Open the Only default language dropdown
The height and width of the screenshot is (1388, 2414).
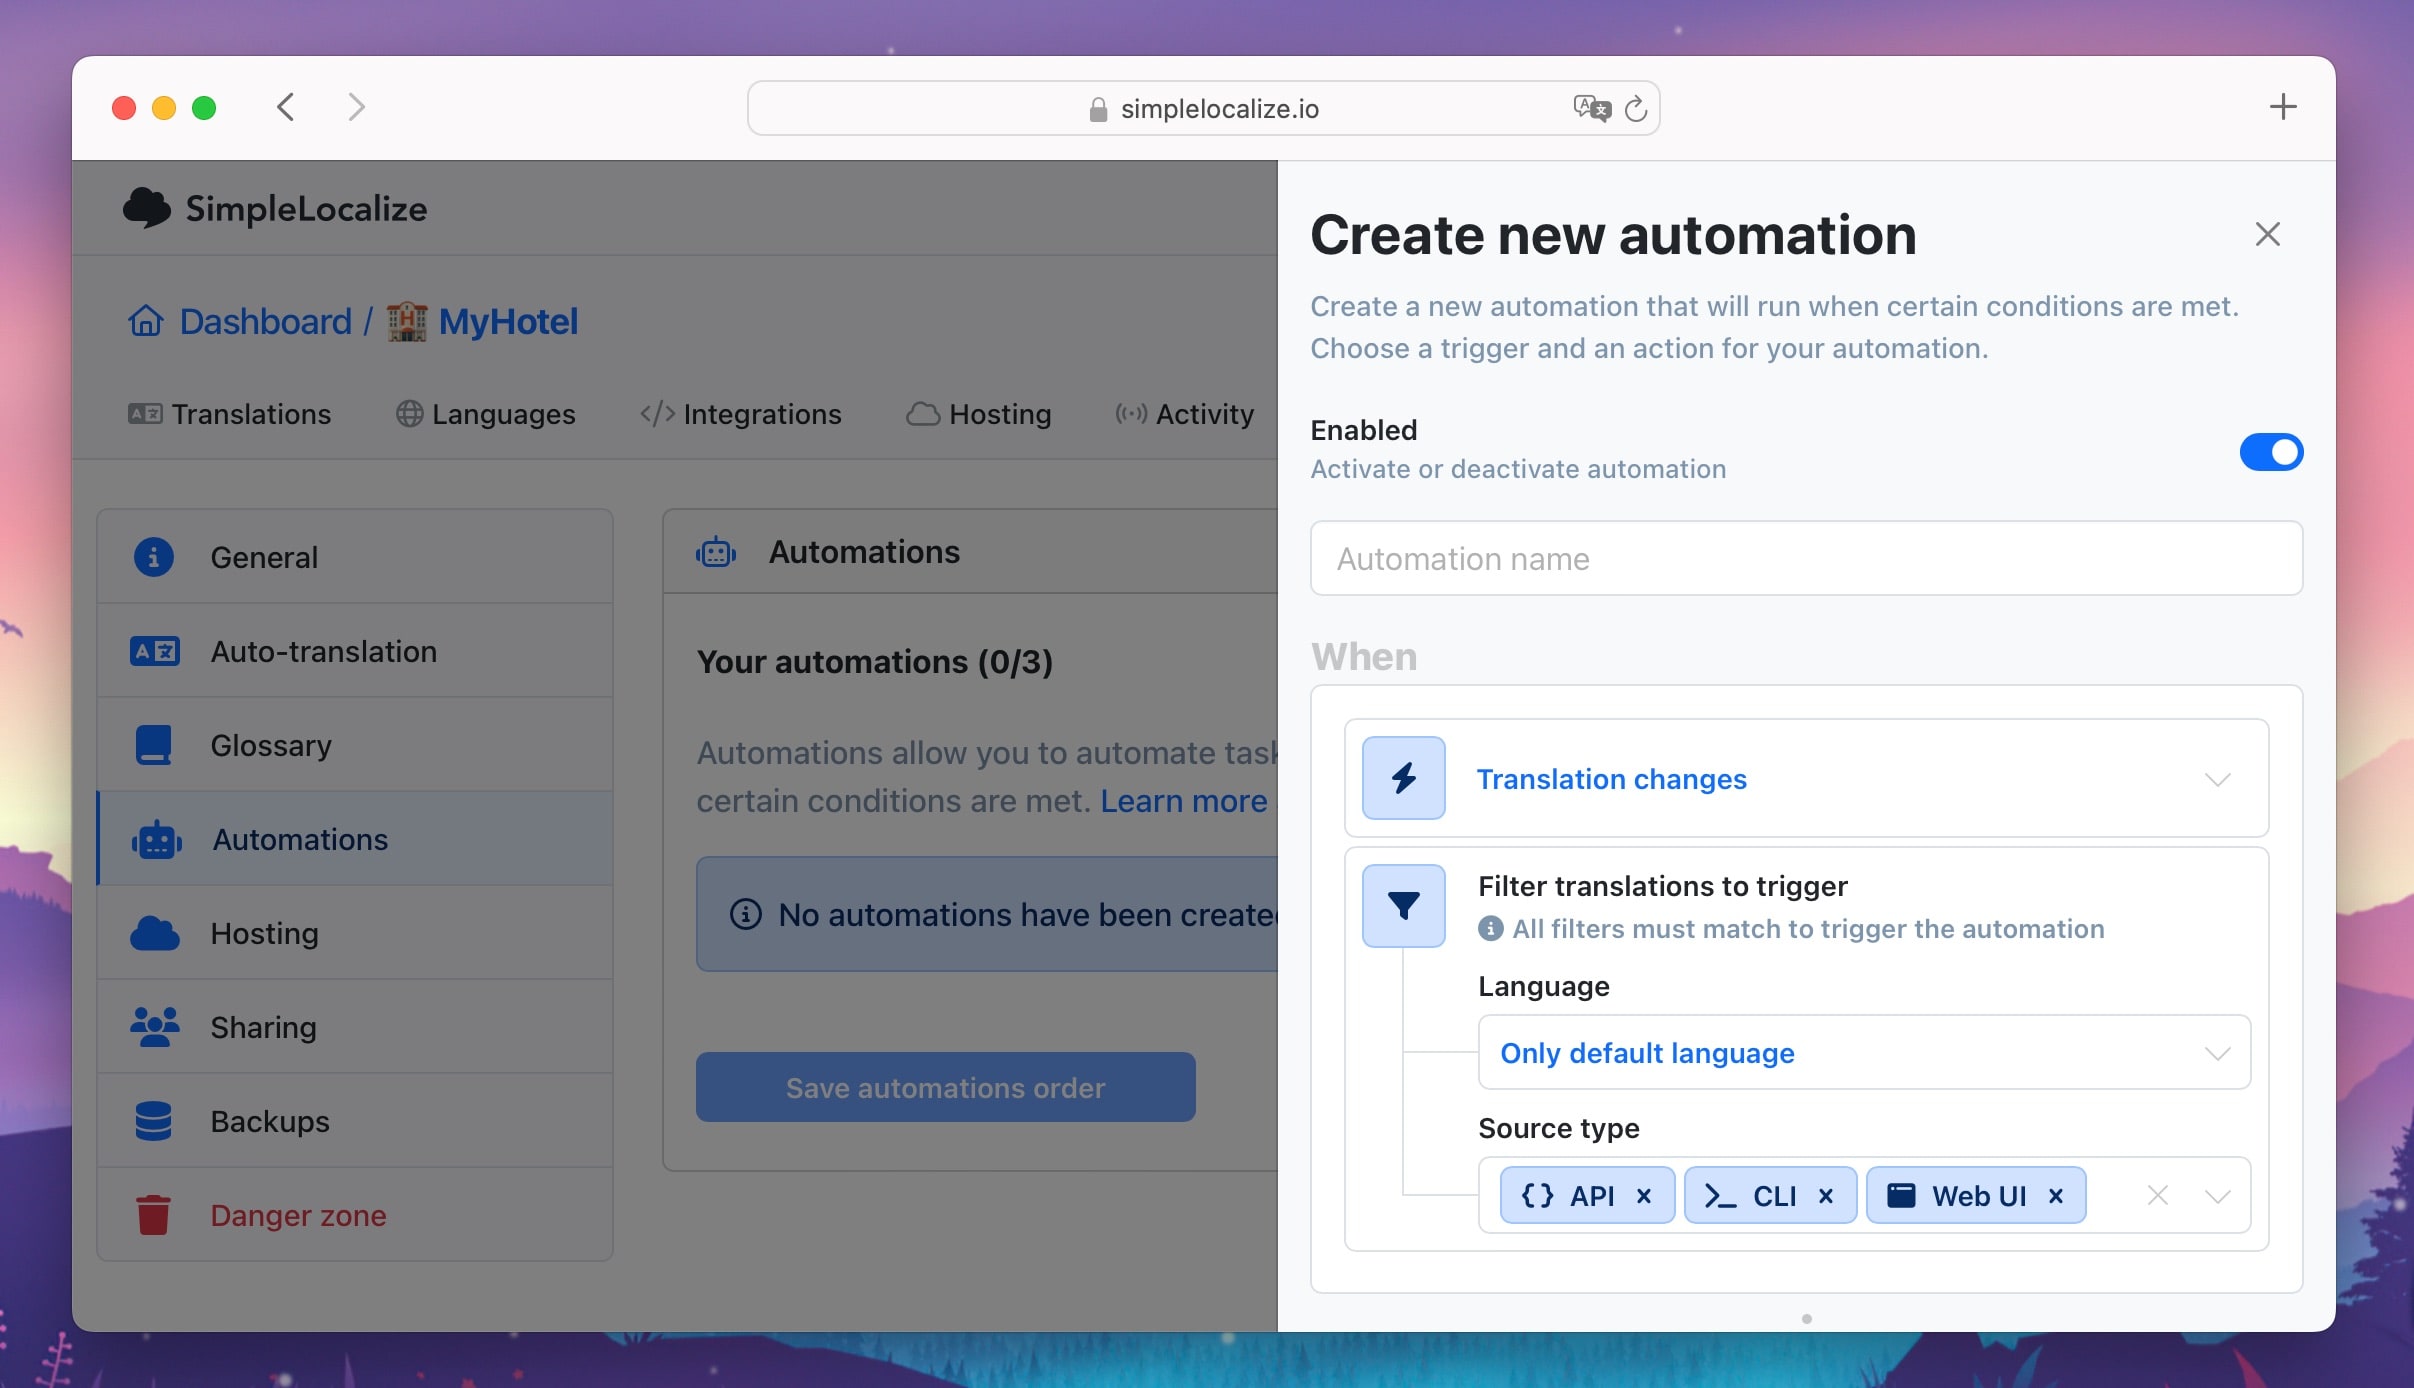tap(1864, 1052)
